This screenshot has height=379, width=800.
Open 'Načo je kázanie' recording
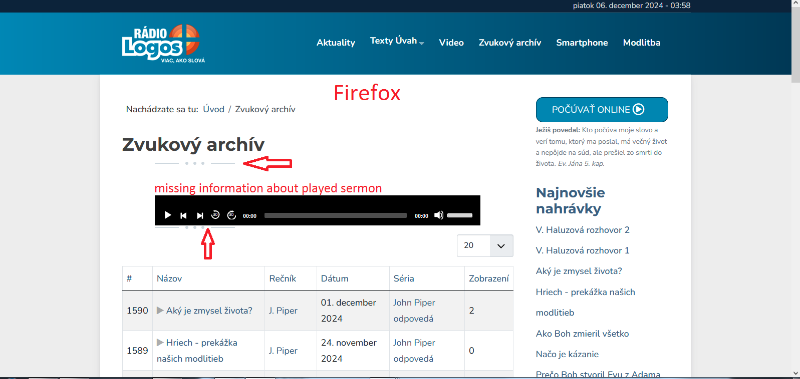tap(567, 354)
